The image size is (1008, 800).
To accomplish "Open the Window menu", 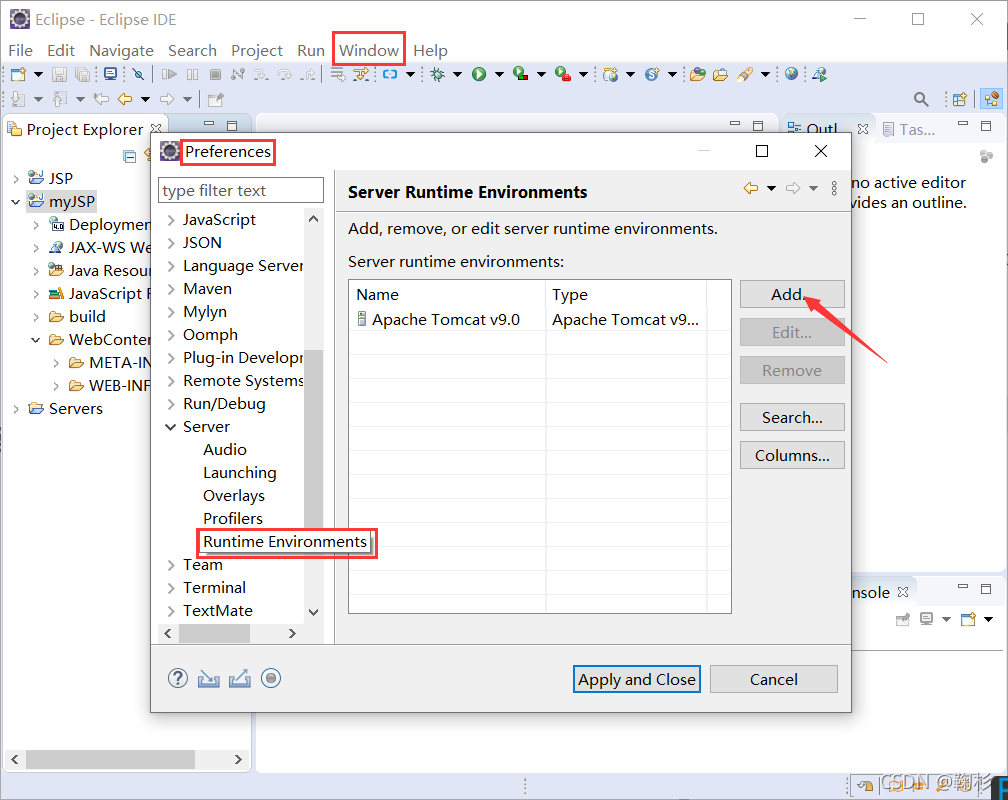I will click(x=369, y=51).
